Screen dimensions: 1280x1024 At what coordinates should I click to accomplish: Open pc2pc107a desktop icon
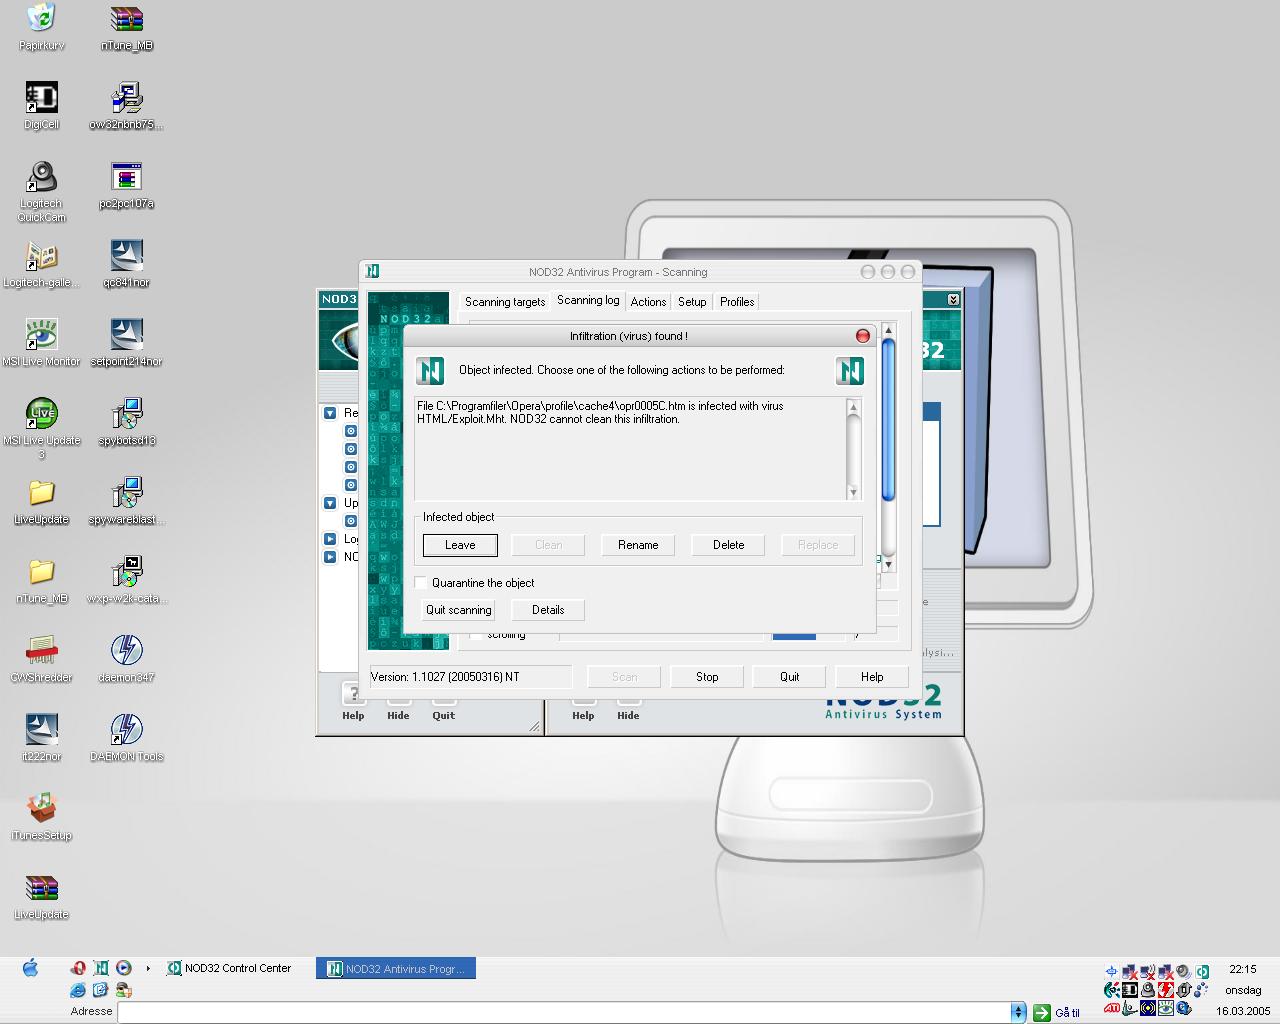tap(127, 184)
